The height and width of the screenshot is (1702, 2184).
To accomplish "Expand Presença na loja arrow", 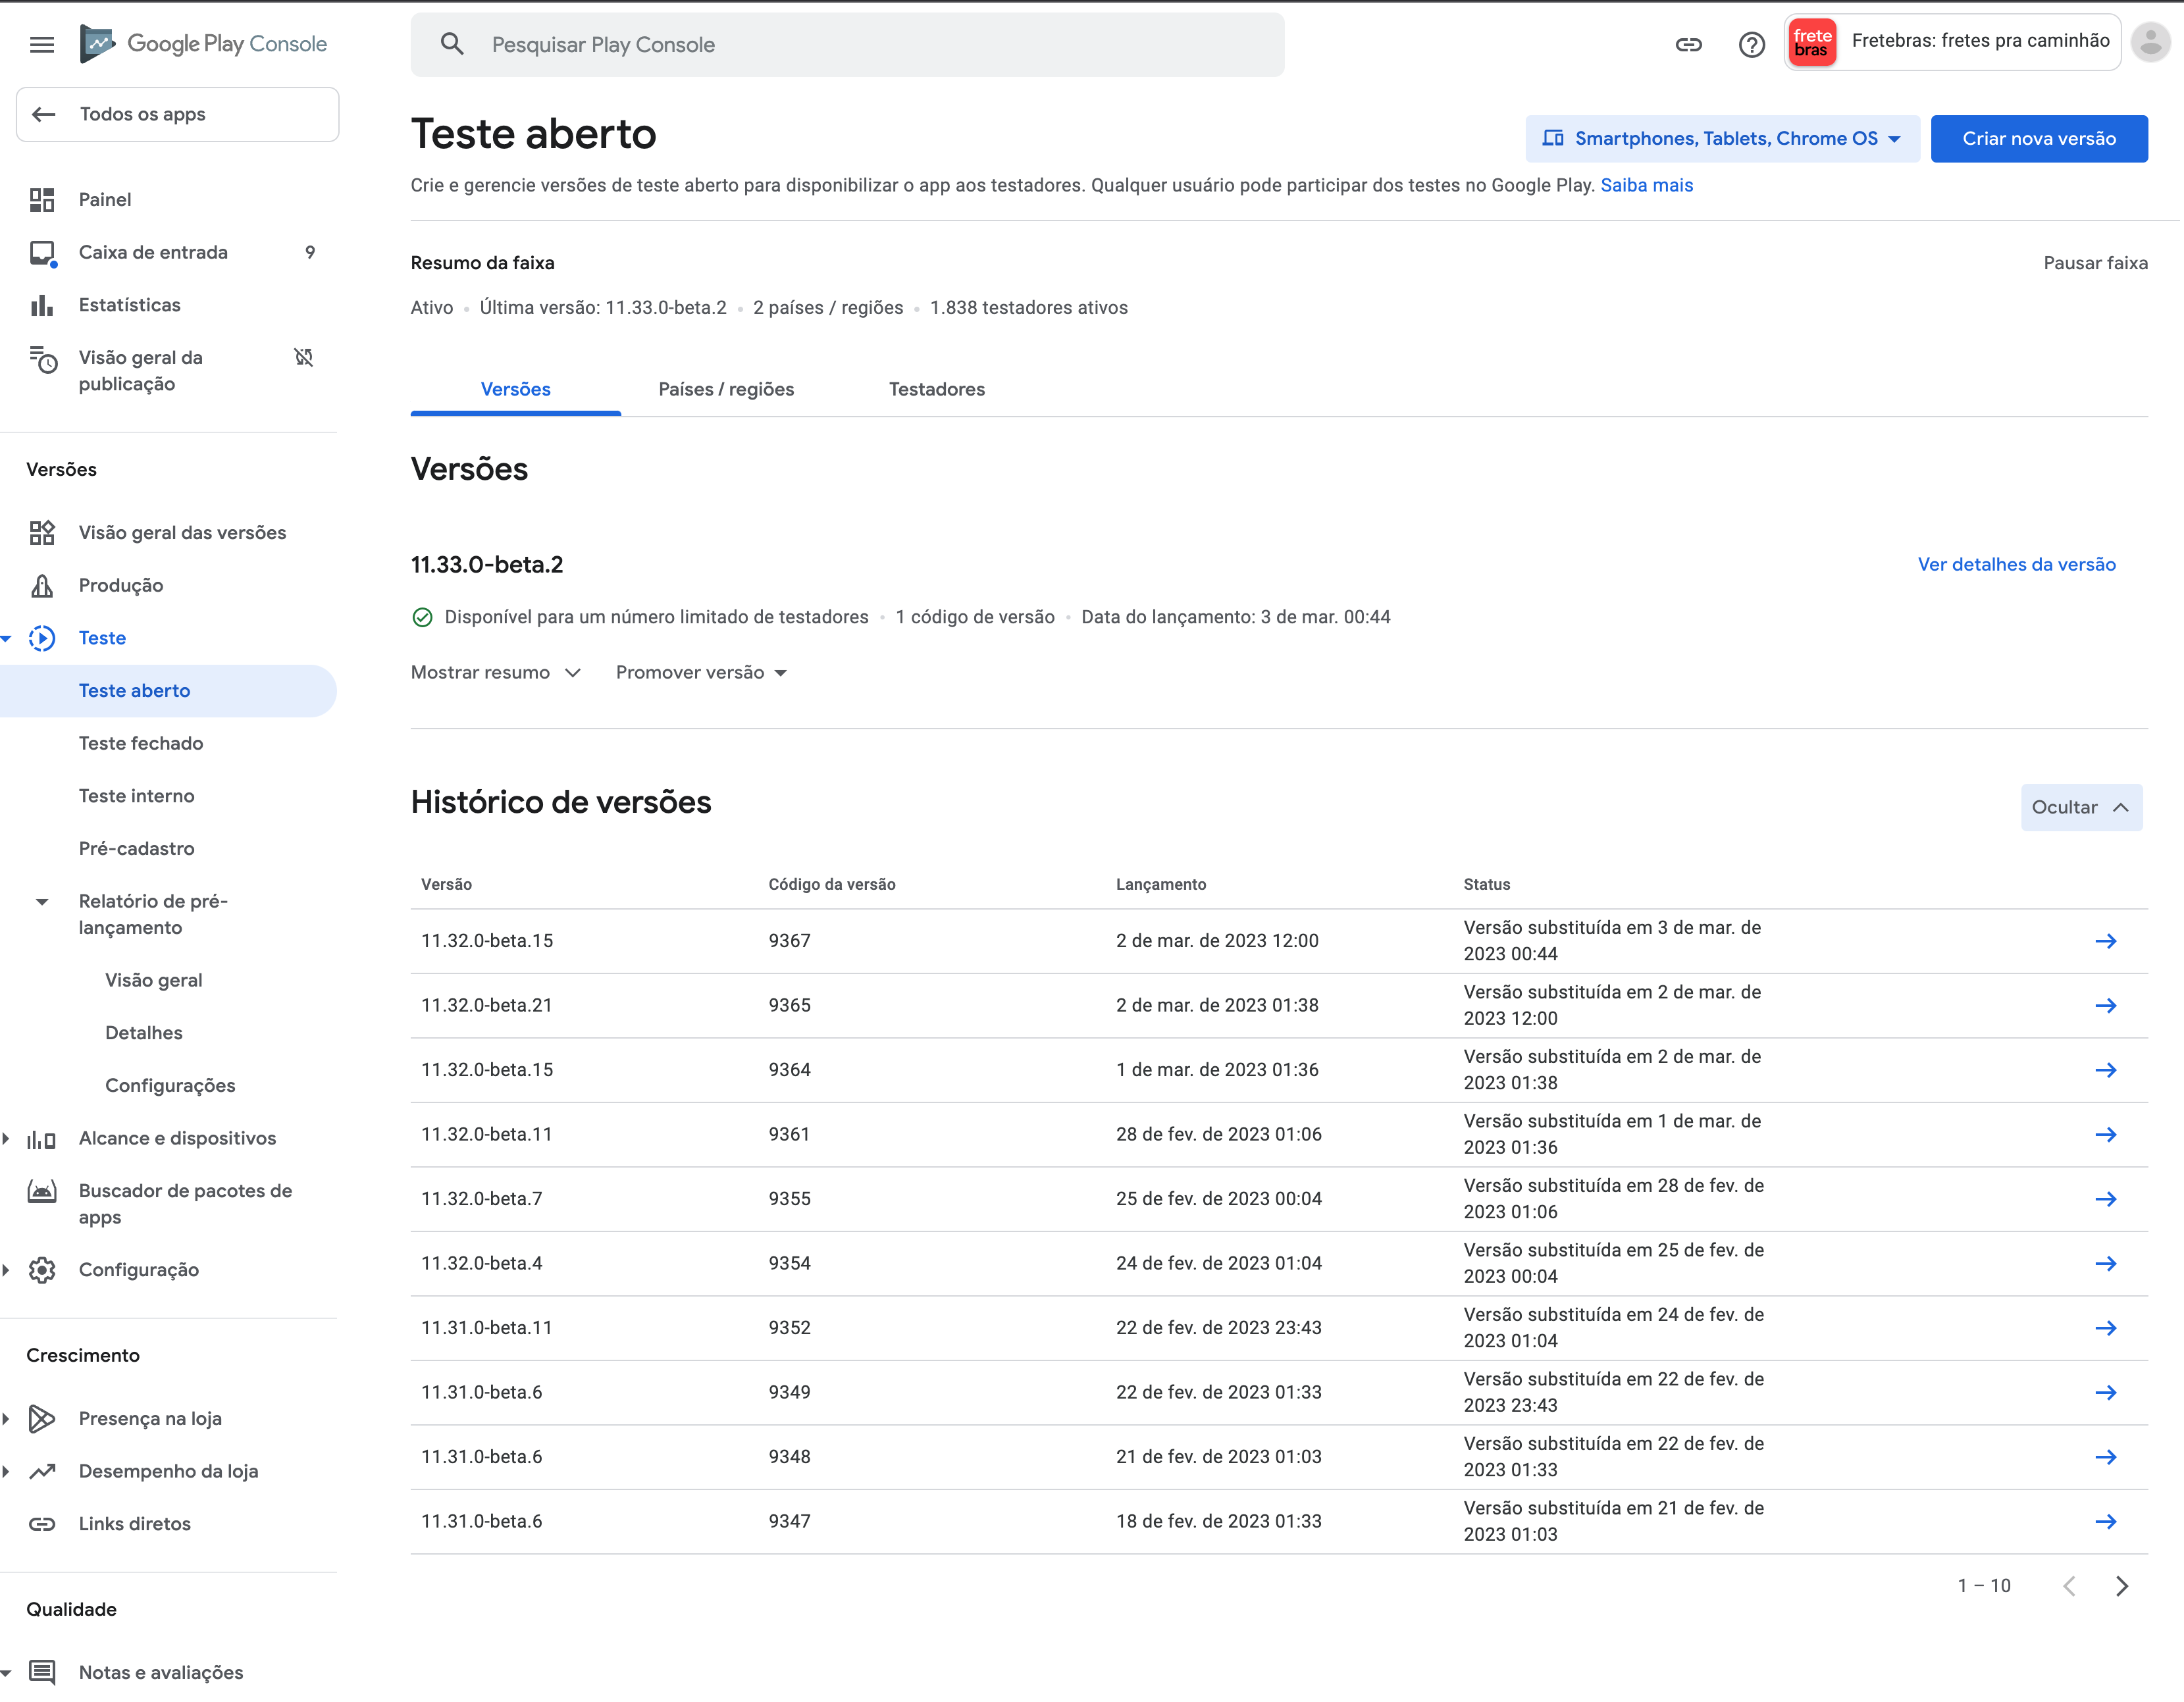I will pos(7,1419).
